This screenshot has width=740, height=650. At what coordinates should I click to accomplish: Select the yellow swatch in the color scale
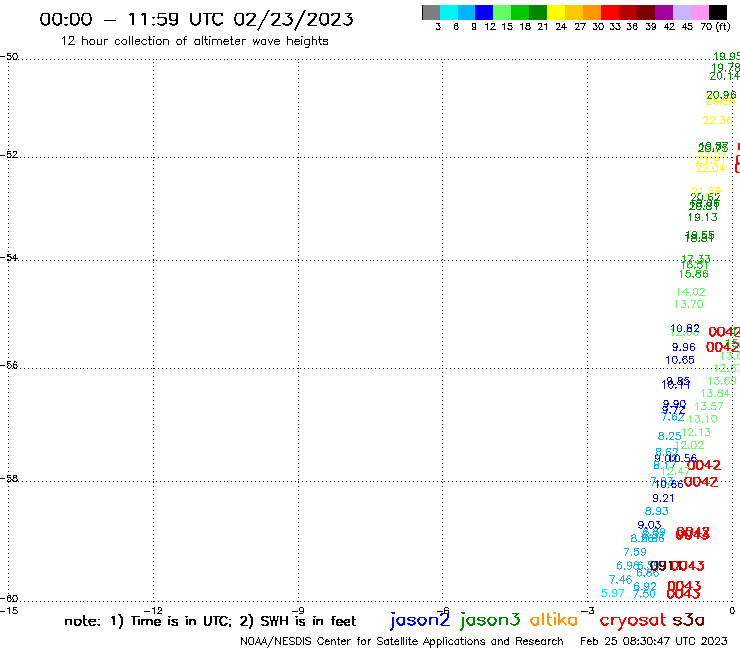pos(556,12)
